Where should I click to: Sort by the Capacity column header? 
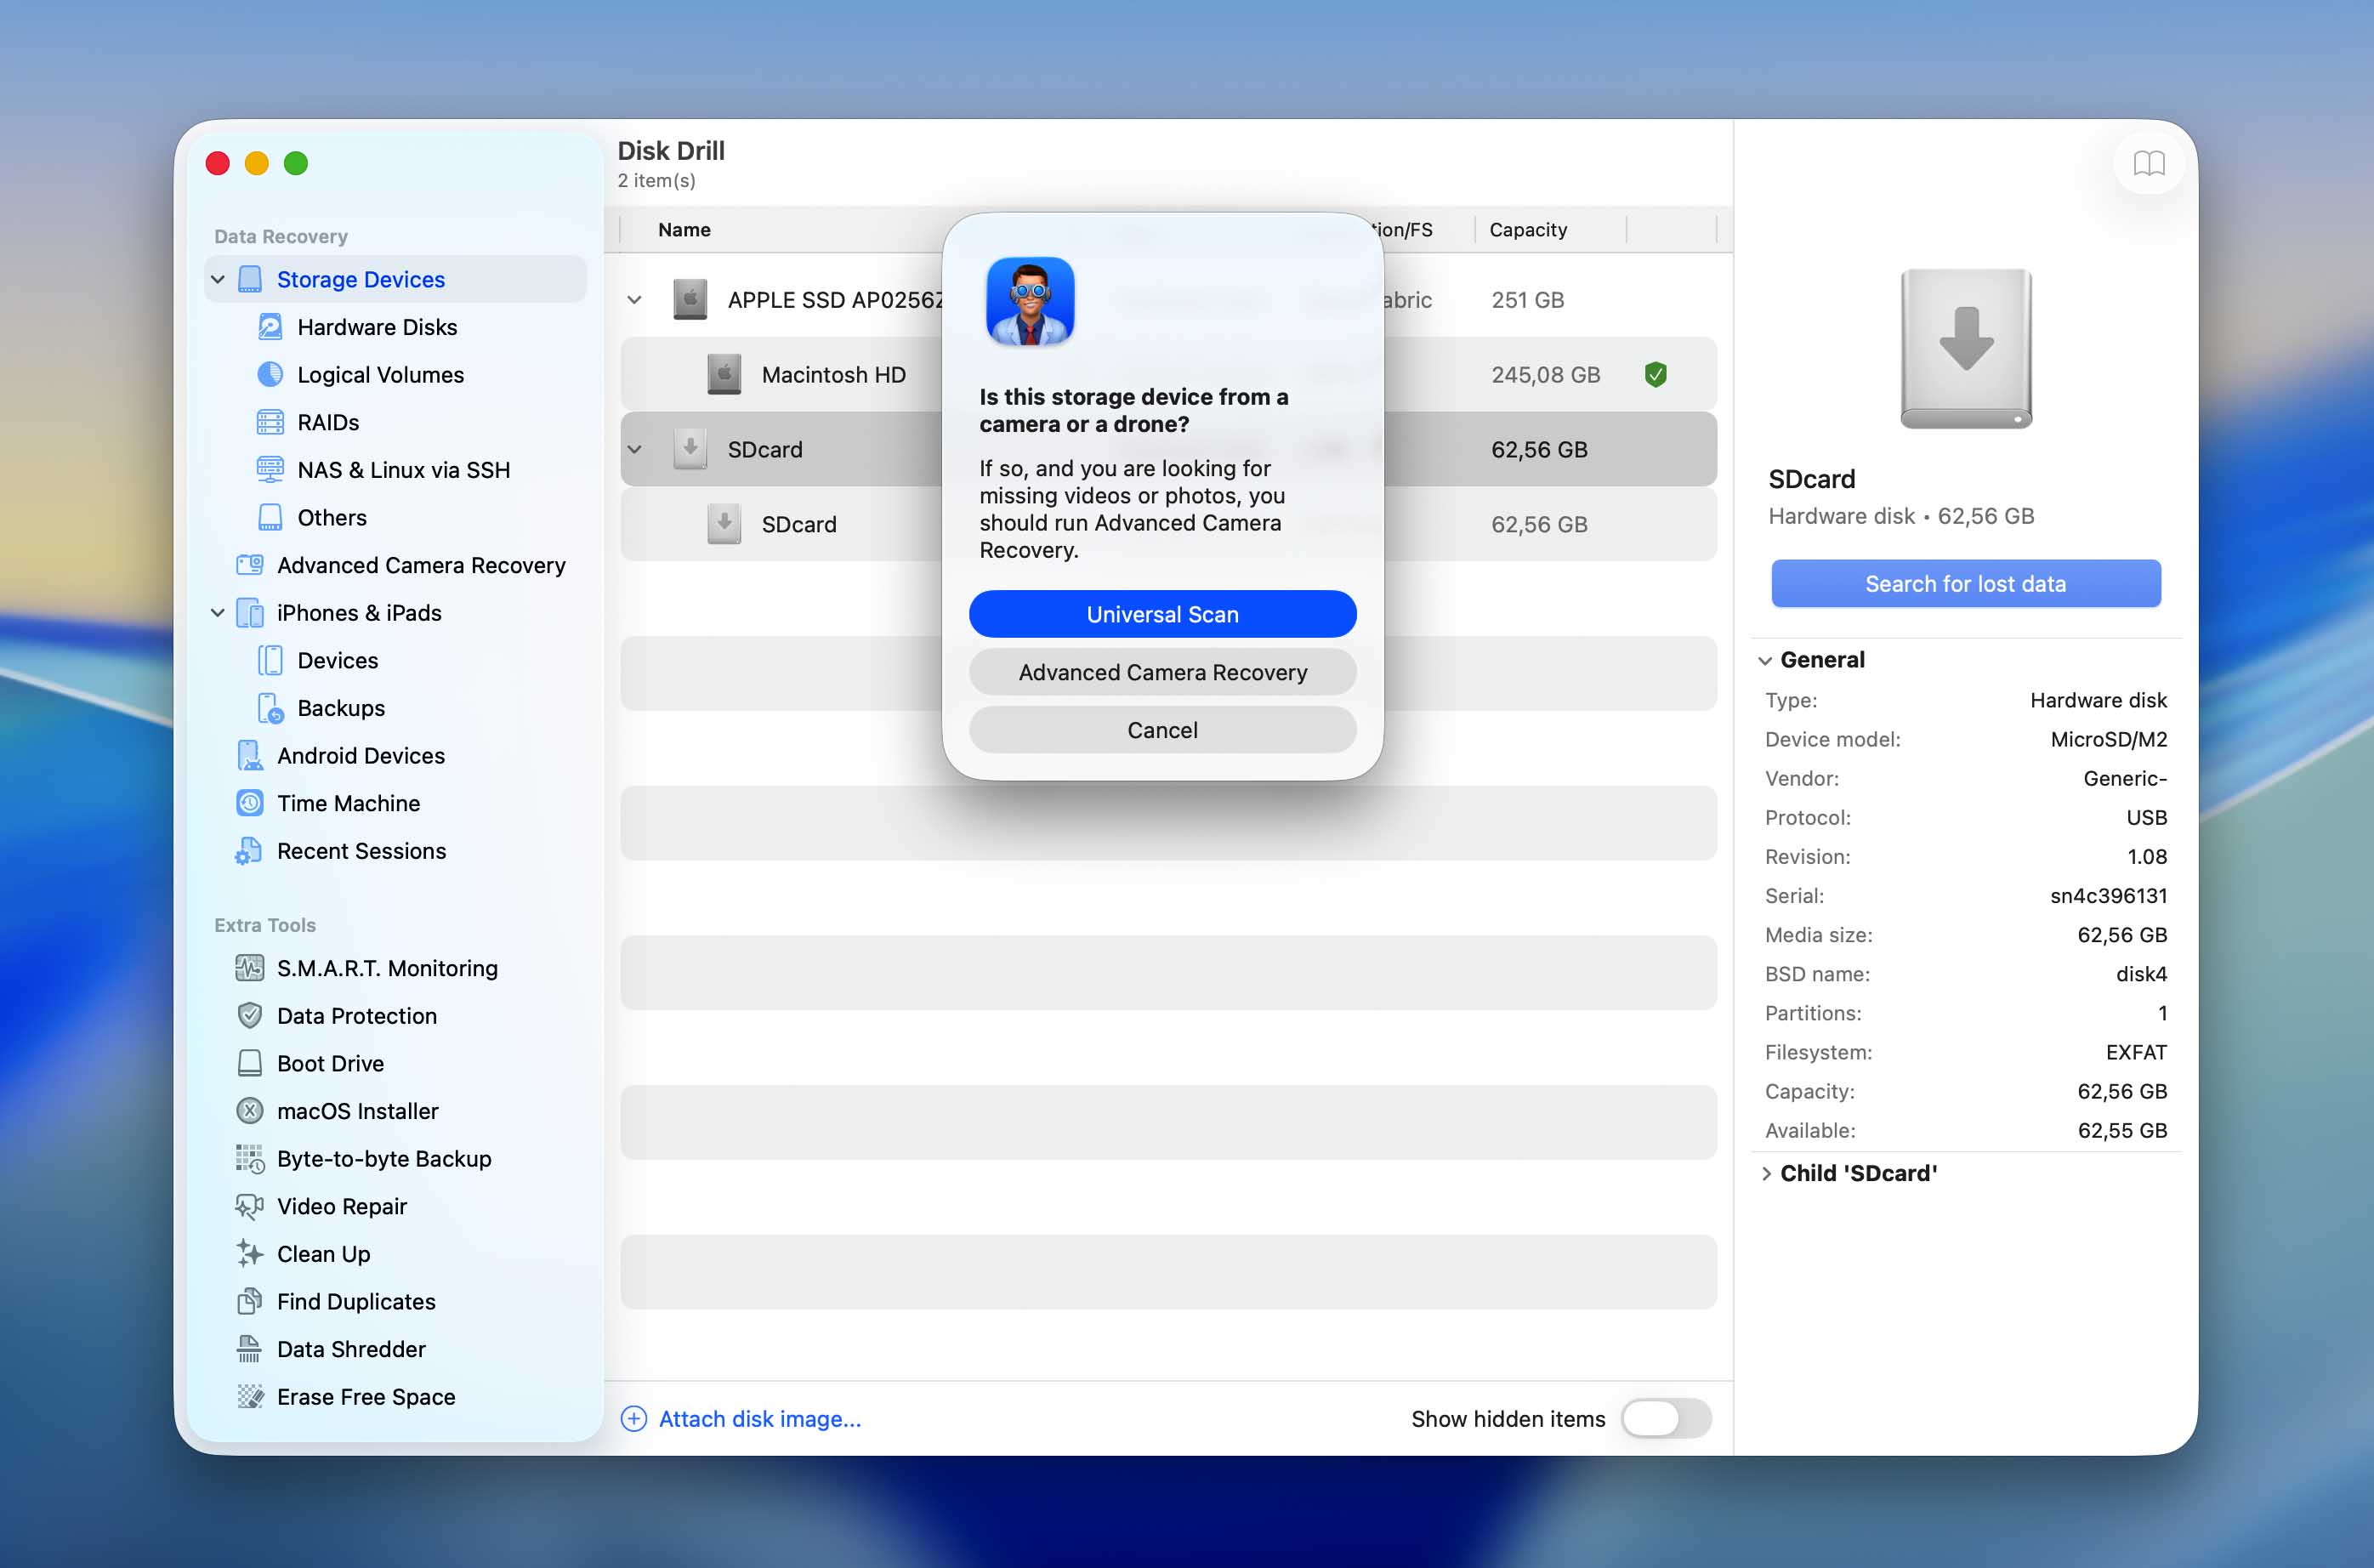click(1528, 230)
